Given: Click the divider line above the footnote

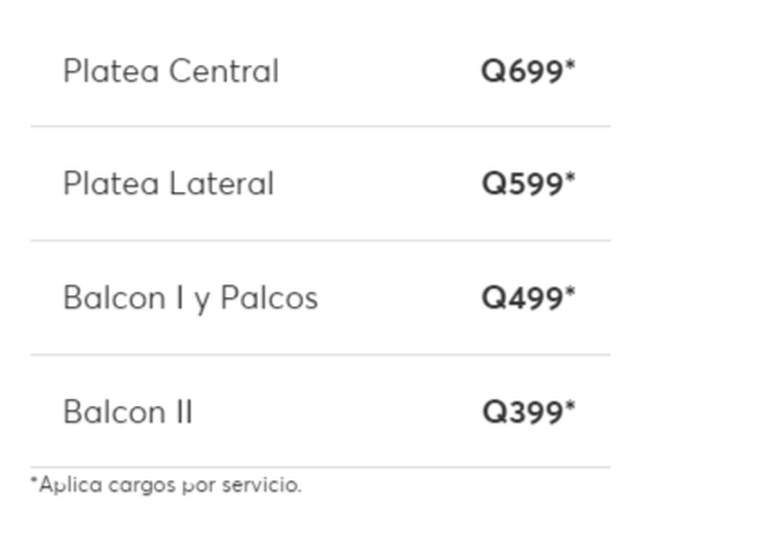Looking at the screenshot, I should point(321,467).
